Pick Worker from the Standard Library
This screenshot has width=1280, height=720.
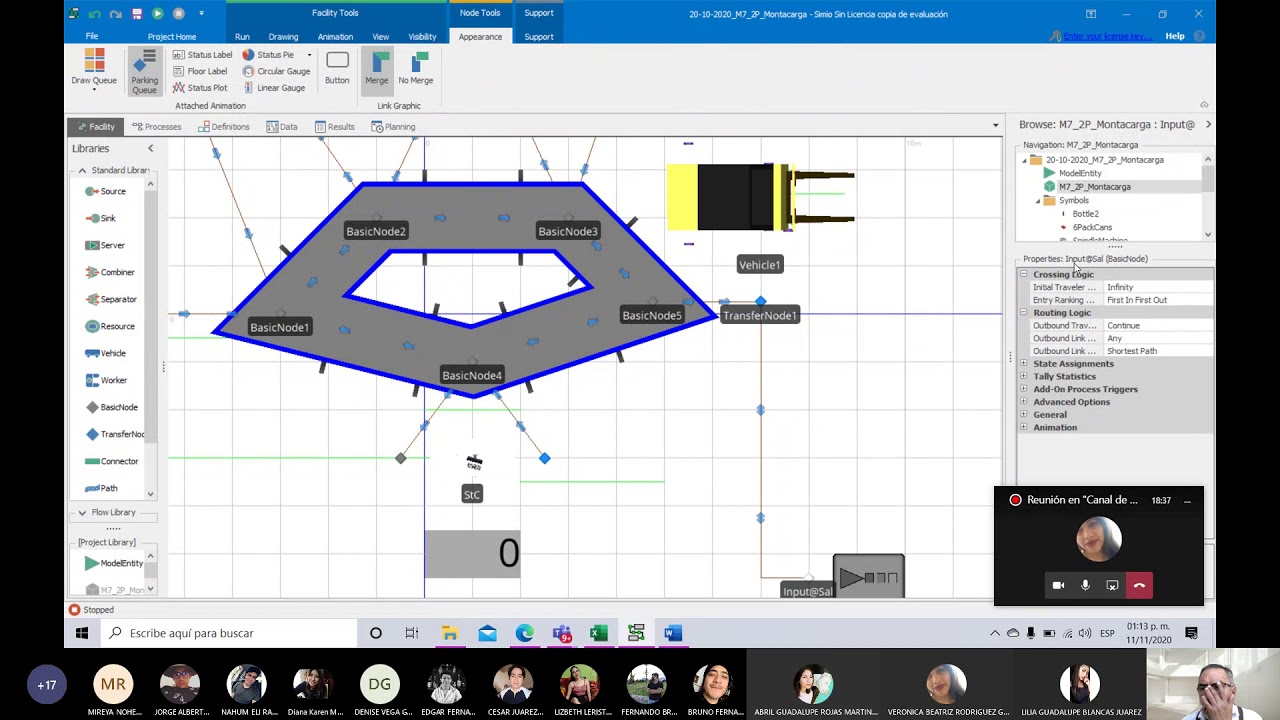(105, 380)
